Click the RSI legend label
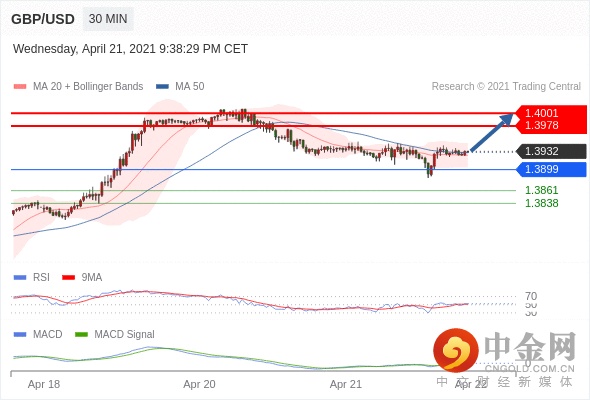The width and height of the screenshot is (590, 400). coord(41,278)
